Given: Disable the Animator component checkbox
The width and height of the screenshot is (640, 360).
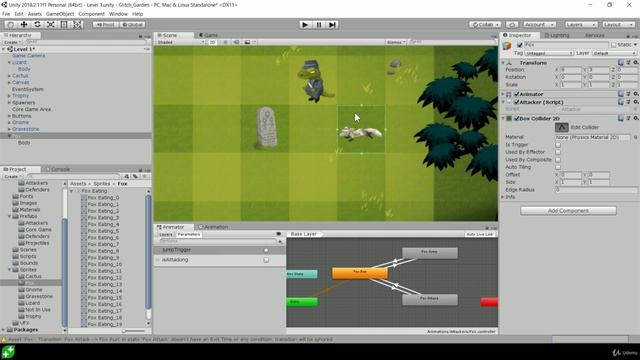Looking at the screenshot, I should point(516,94).
